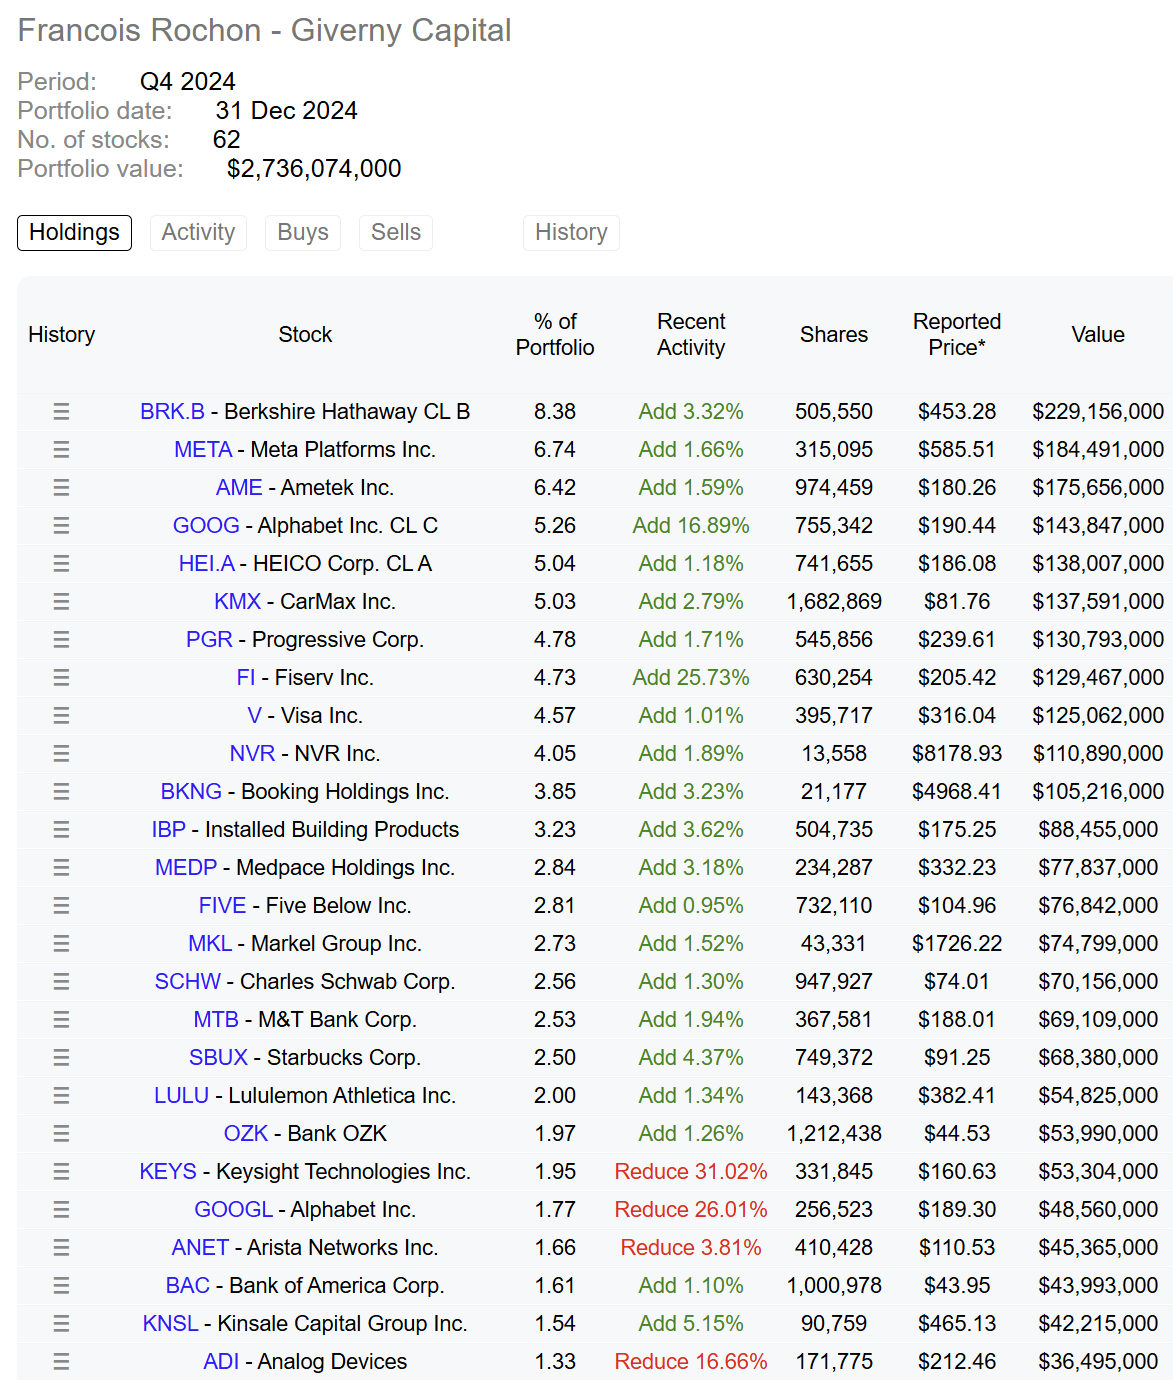This screenshot has height=1380, width=1175.
Task: Open the History tab
Action: [x=571, y=232]
